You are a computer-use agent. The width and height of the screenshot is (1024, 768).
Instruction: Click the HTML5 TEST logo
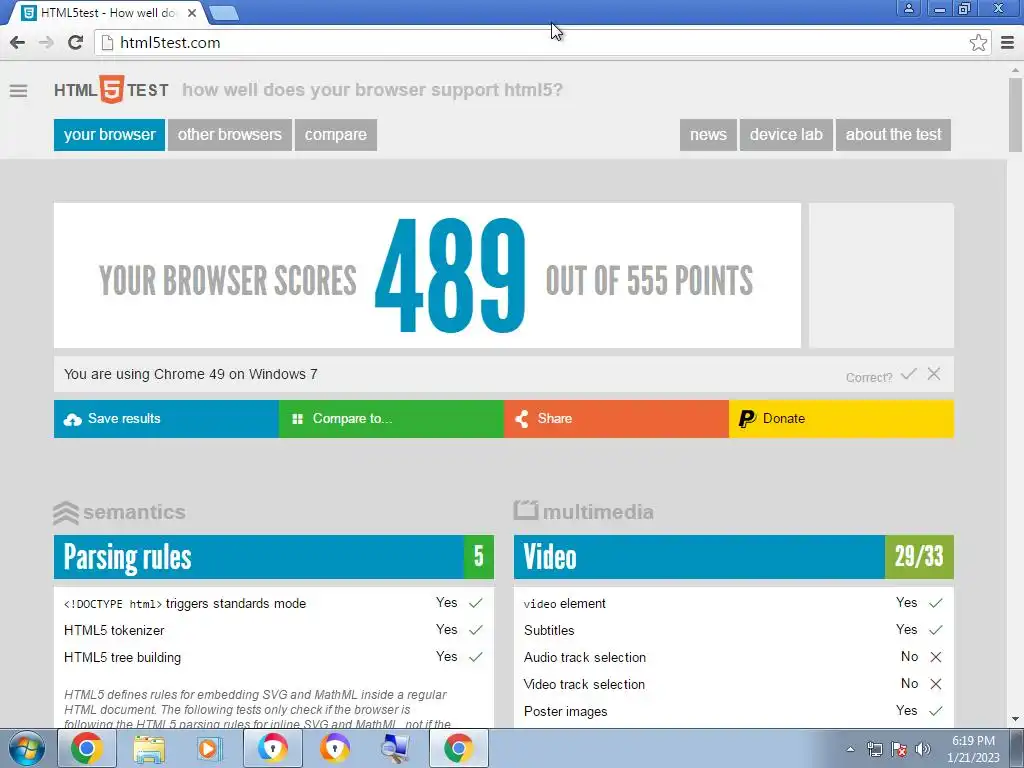(111, 89)
